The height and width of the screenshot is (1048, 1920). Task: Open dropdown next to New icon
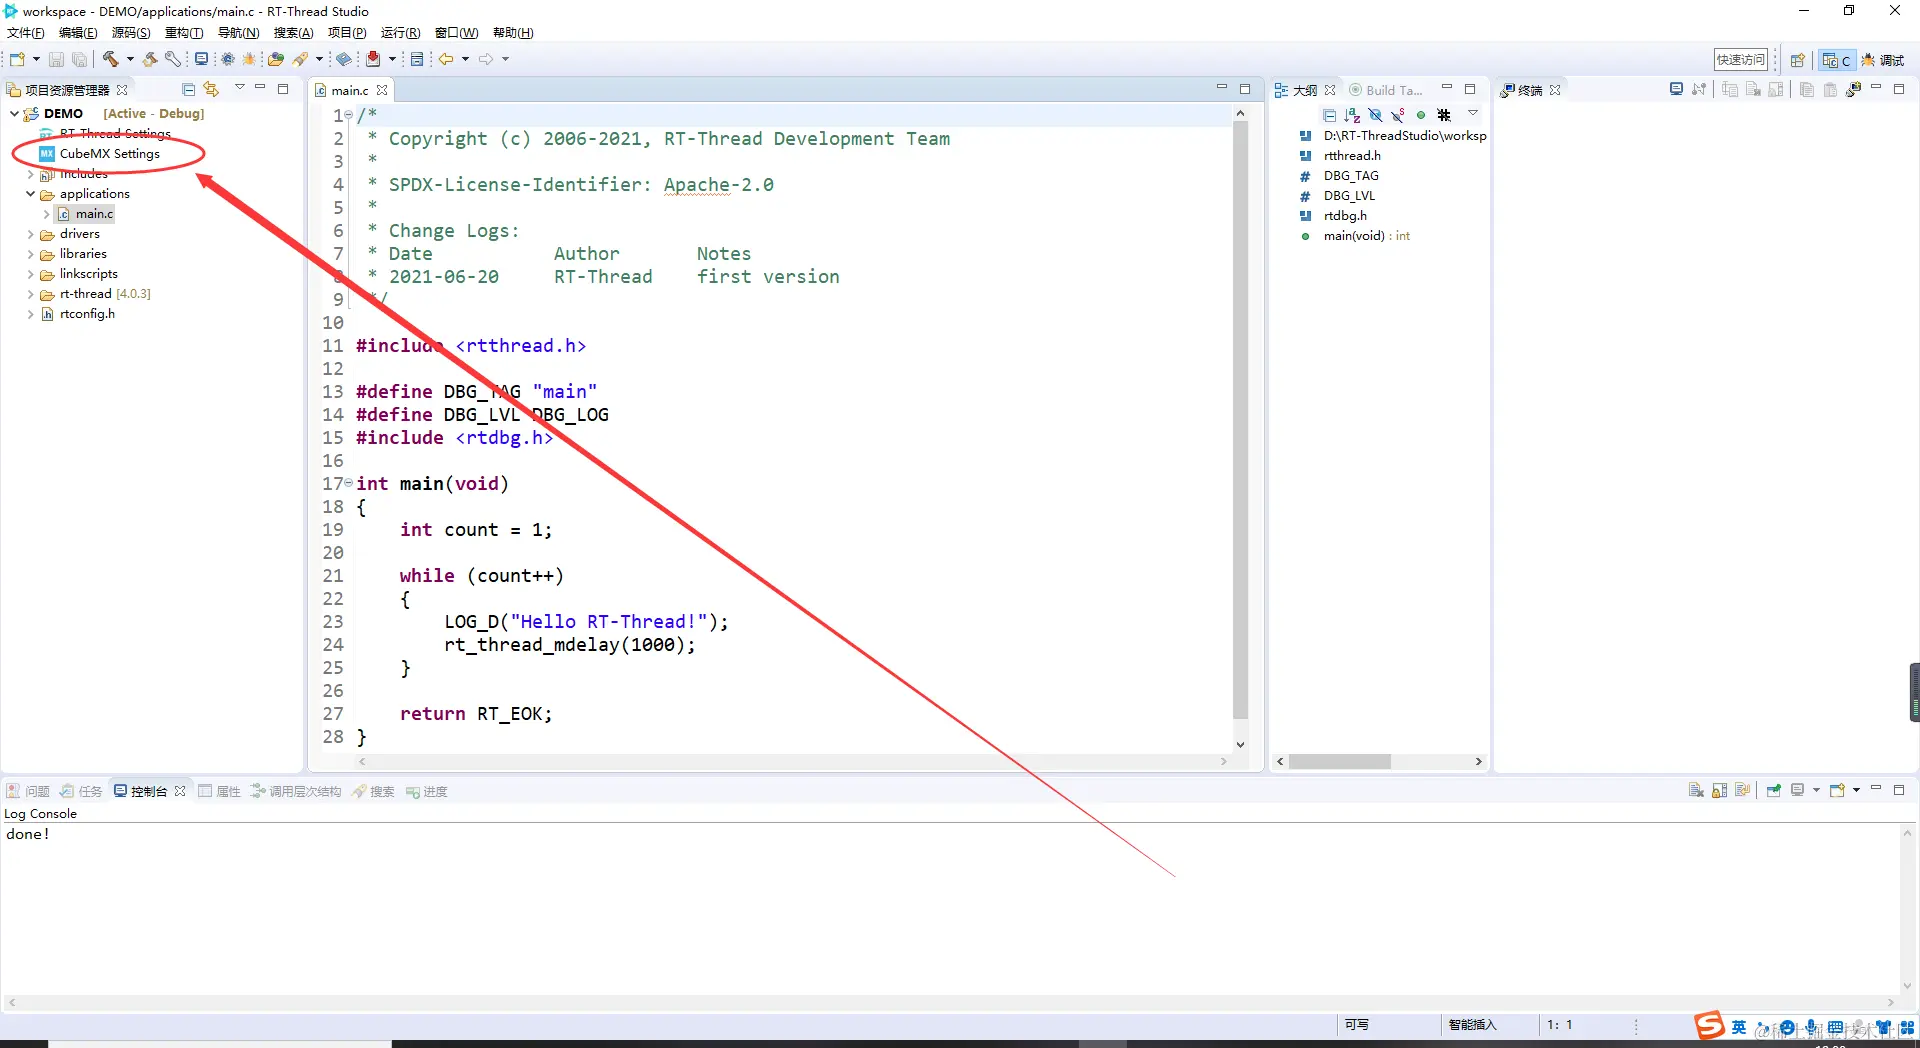[36, 59]
